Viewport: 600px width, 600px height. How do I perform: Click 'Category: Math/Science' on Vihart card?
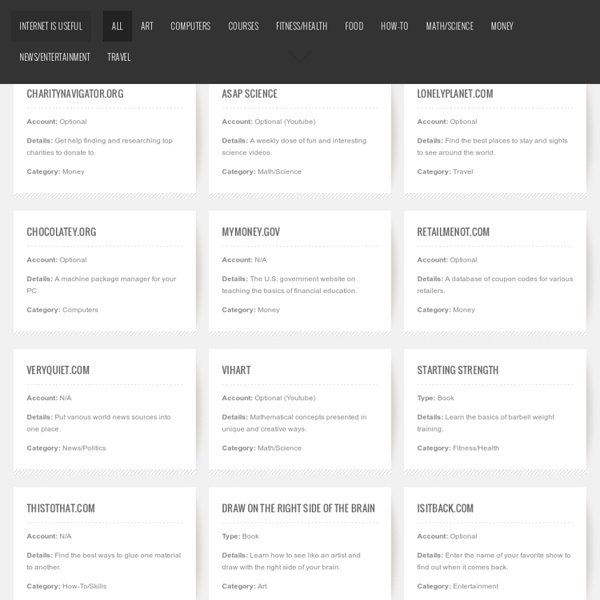click(261, 448)
